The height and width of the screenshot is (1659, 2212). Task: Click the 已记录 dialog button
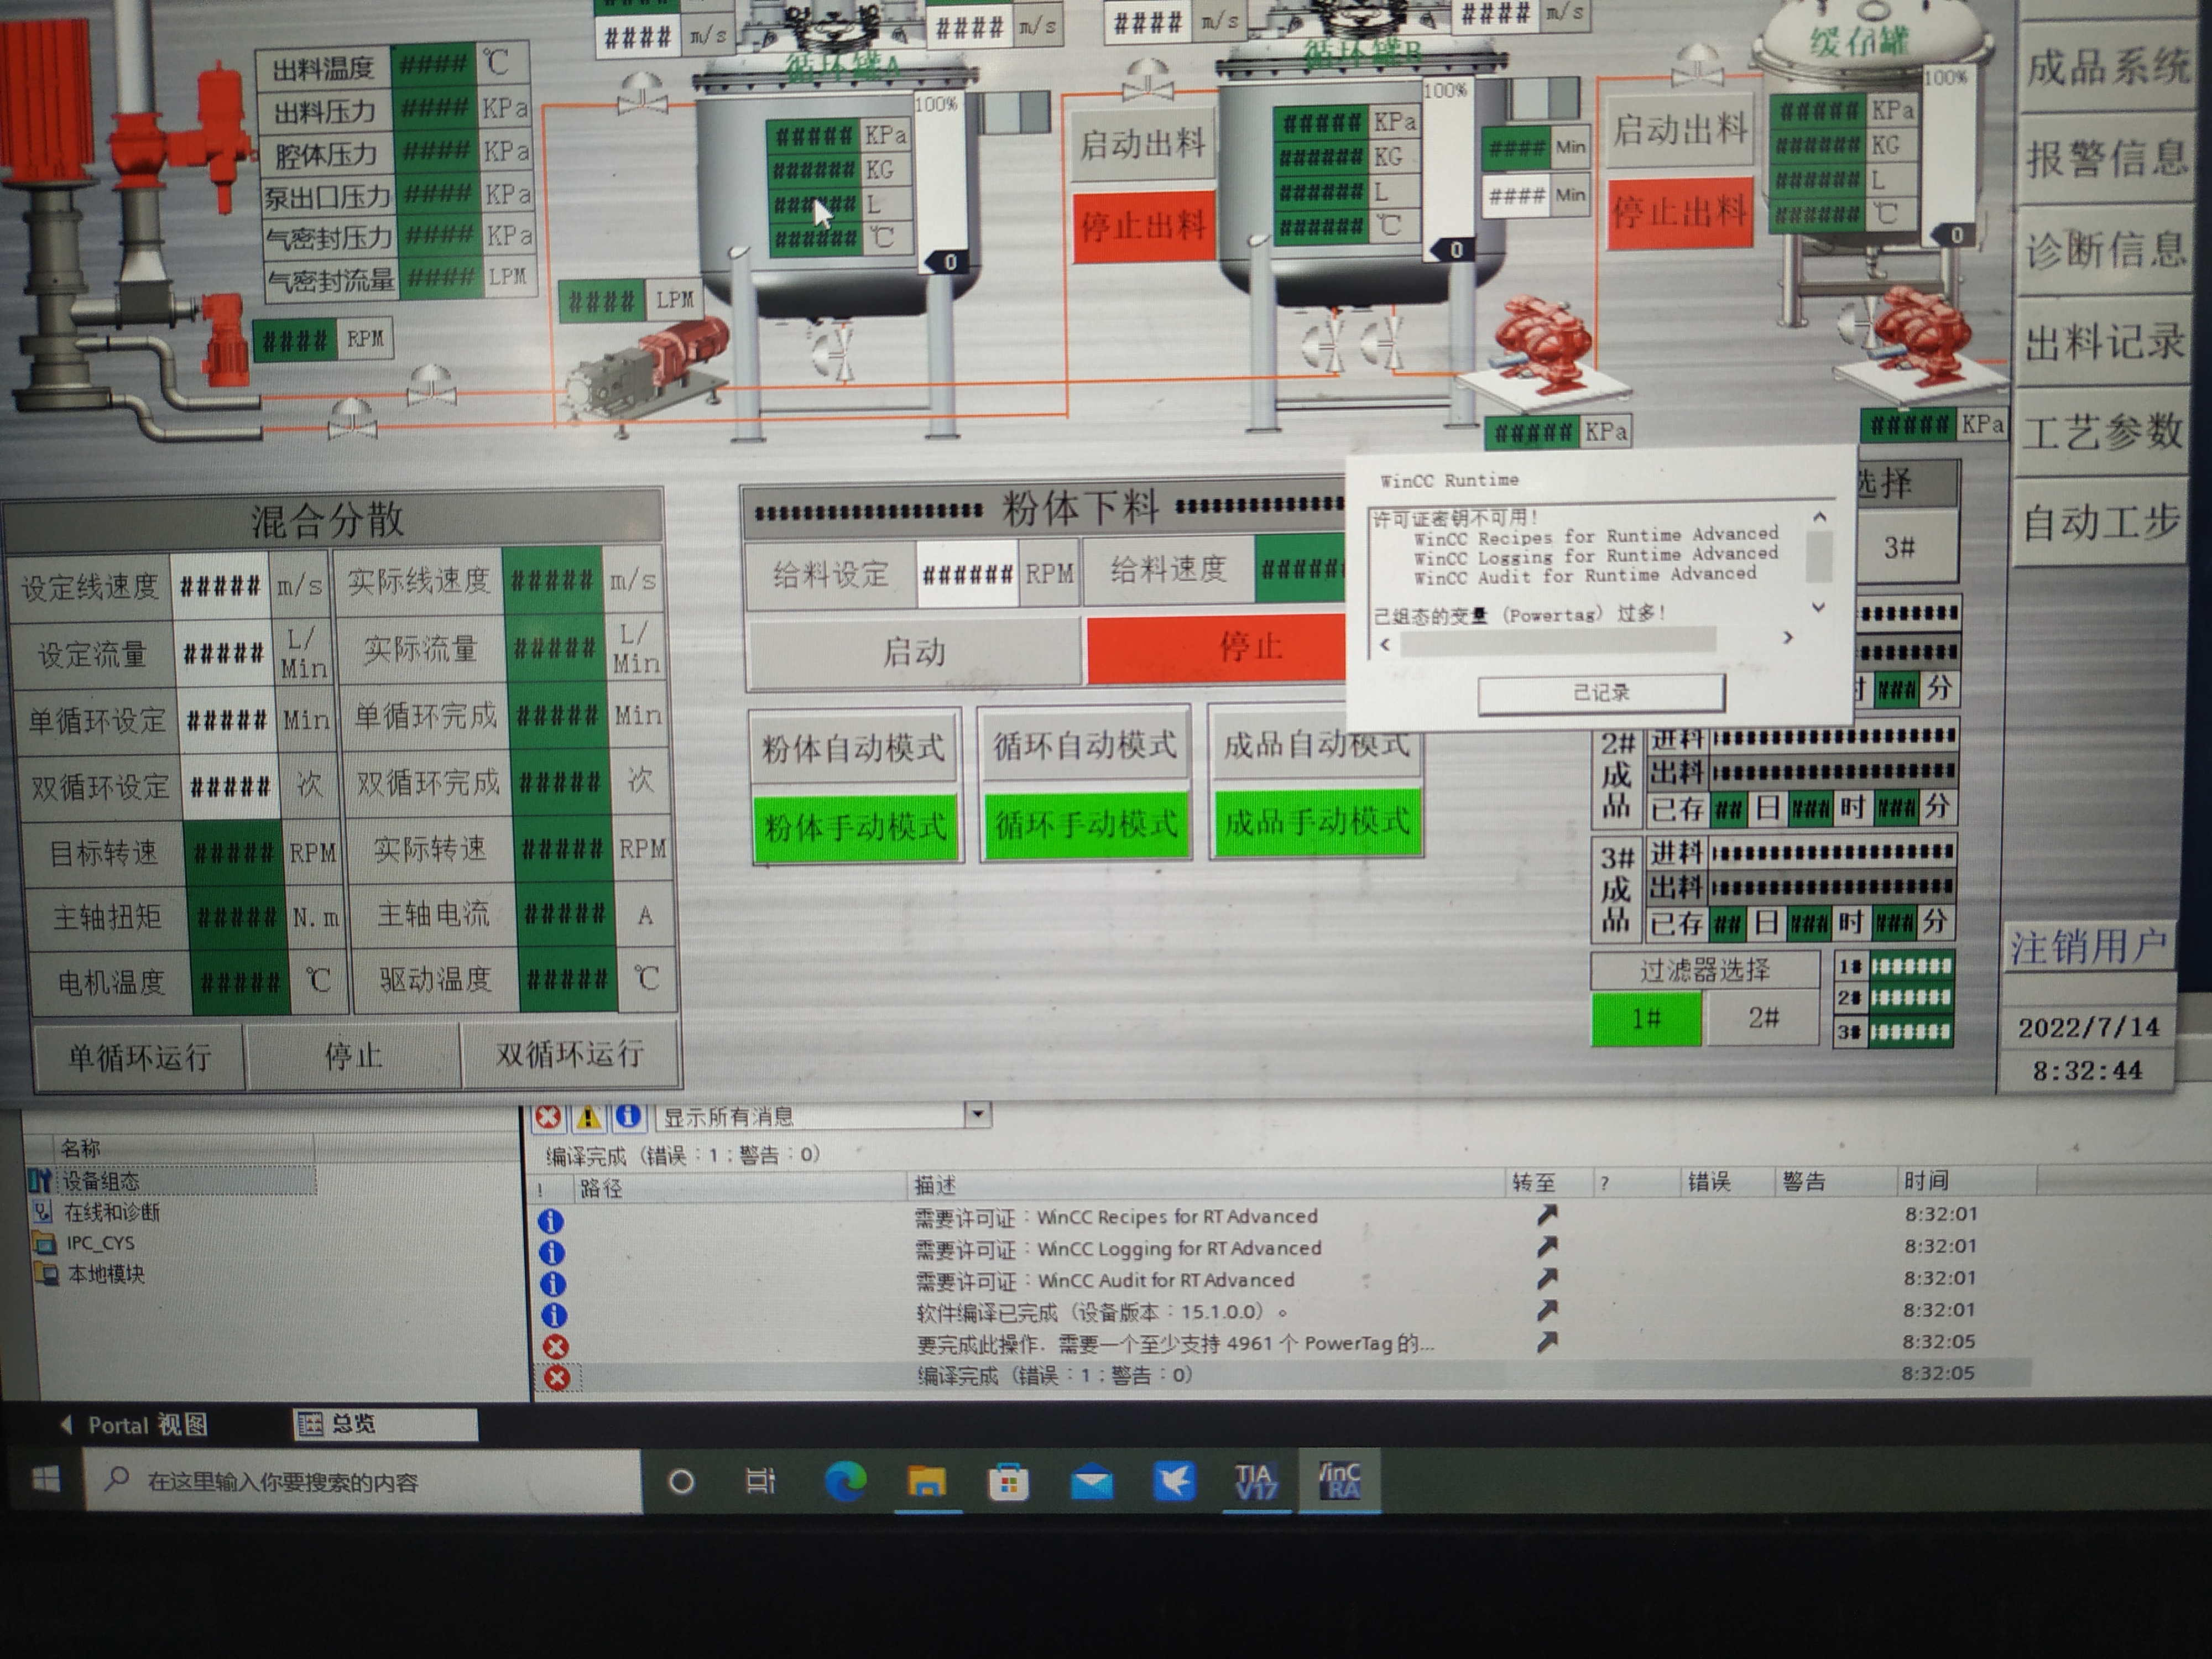1601,693
